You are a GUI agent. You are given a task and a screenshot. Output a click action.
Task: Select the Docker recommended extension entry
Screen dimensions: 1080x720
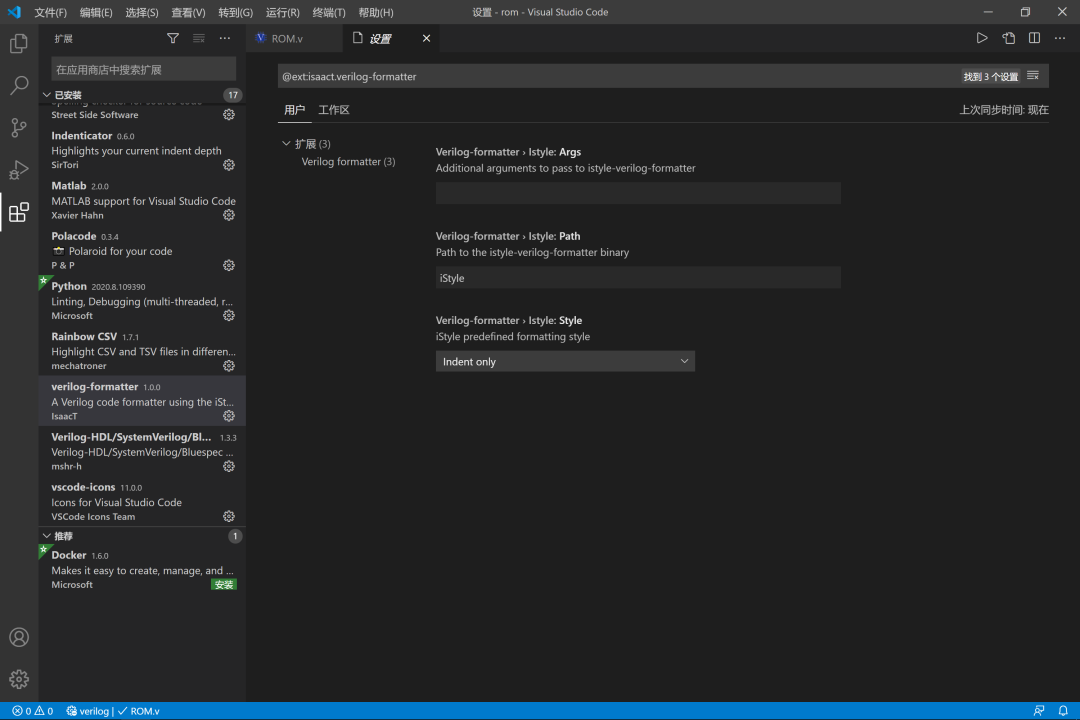(142, 569)
